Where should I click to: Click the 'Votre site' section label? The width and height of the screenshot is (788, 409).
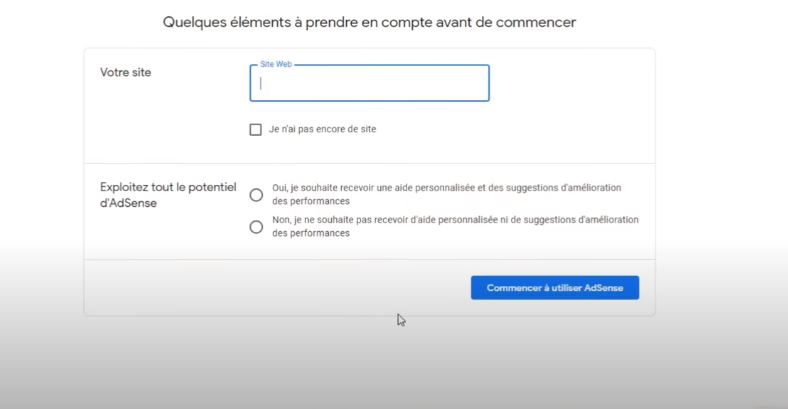click(126, 72)
